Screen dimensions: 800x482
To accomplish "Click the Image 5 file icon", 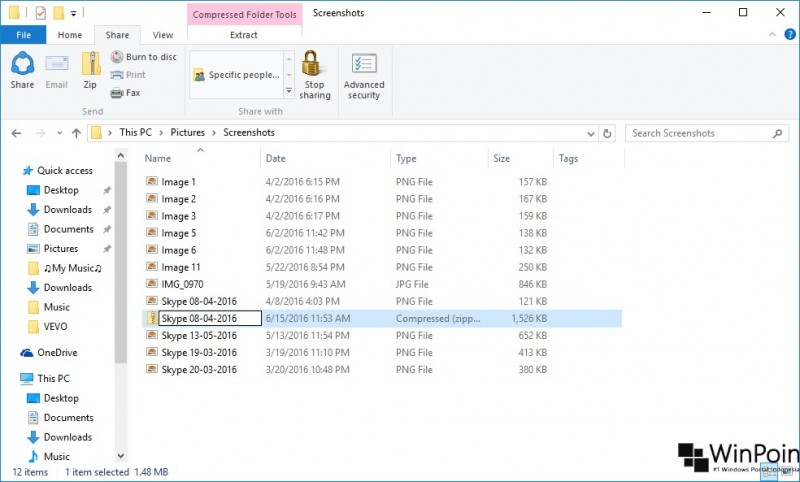I will (152, 233).
